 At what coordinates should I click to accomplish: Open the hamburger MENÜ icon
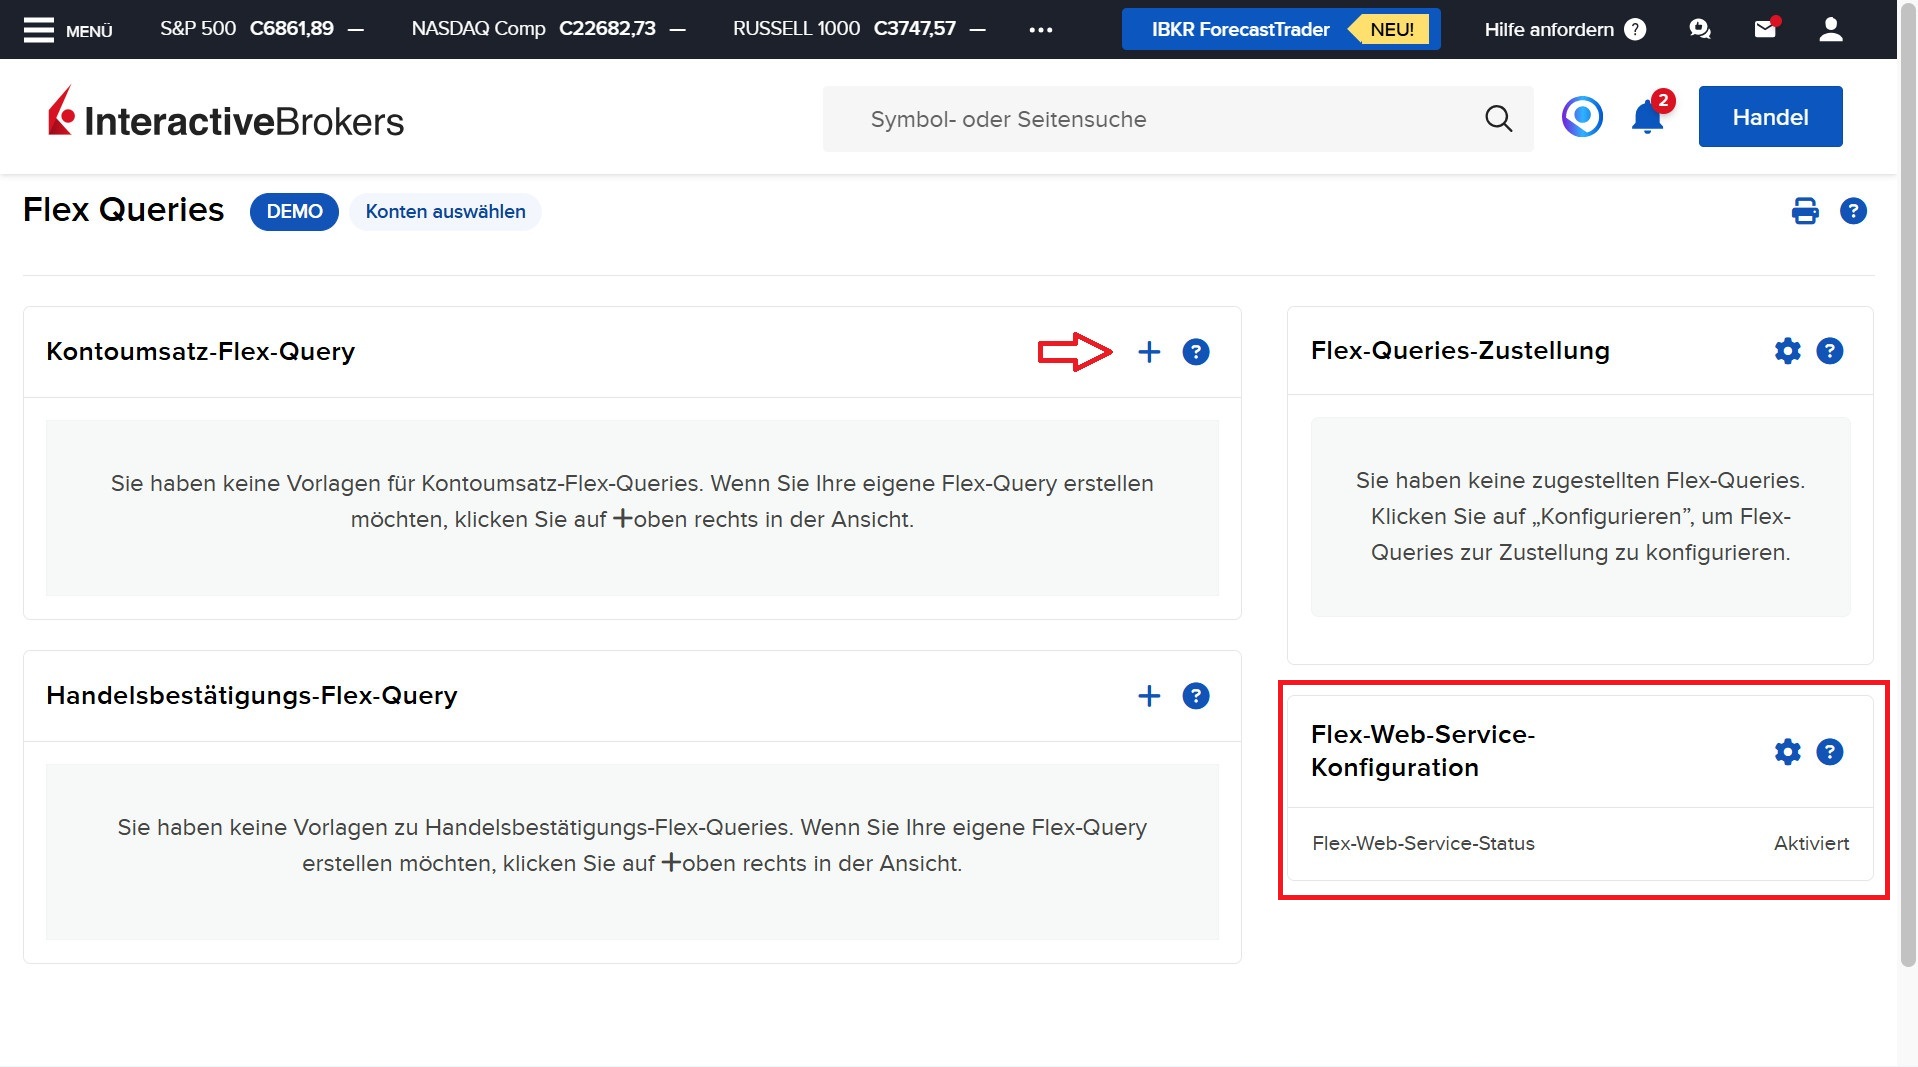coord(39,30)
